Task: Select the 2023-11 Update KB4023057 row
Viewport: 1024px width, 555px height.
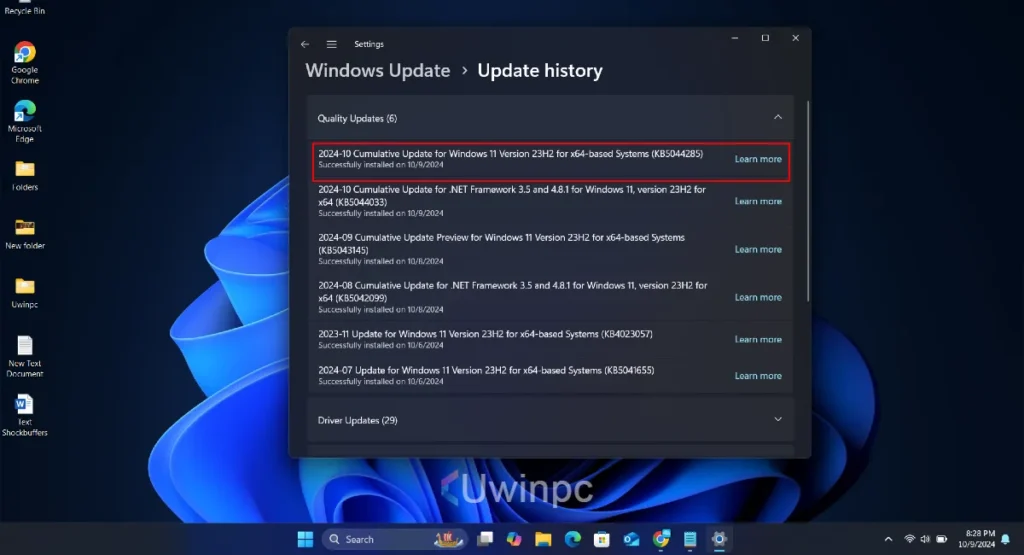Action: pyautogui.click(x=551, y=340)
